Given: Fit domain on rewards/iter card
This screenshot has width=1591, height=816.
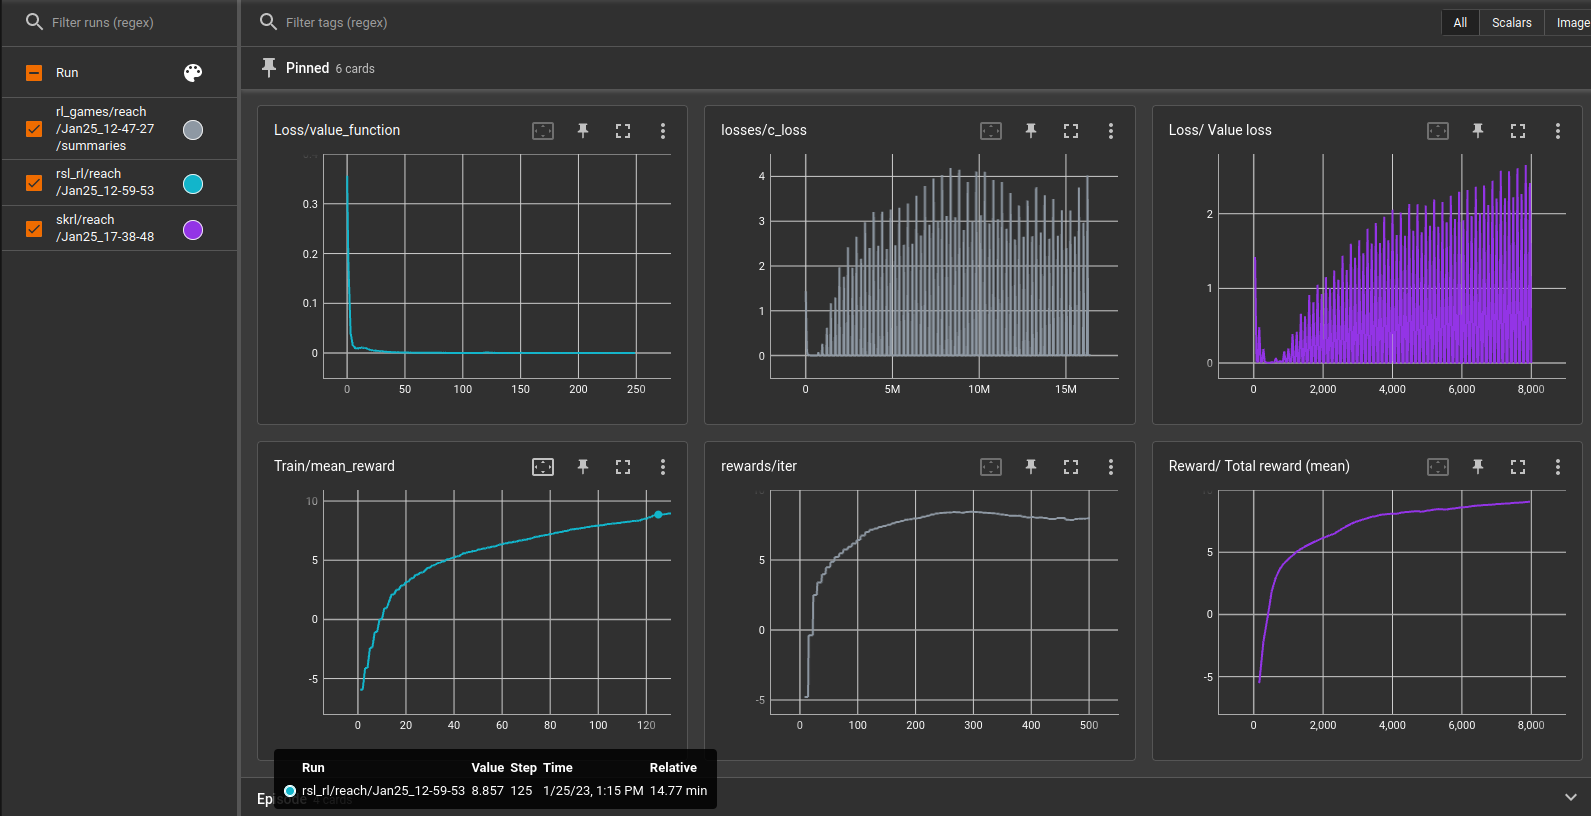Looking at the screenshot, I should (x=991, y=467).
